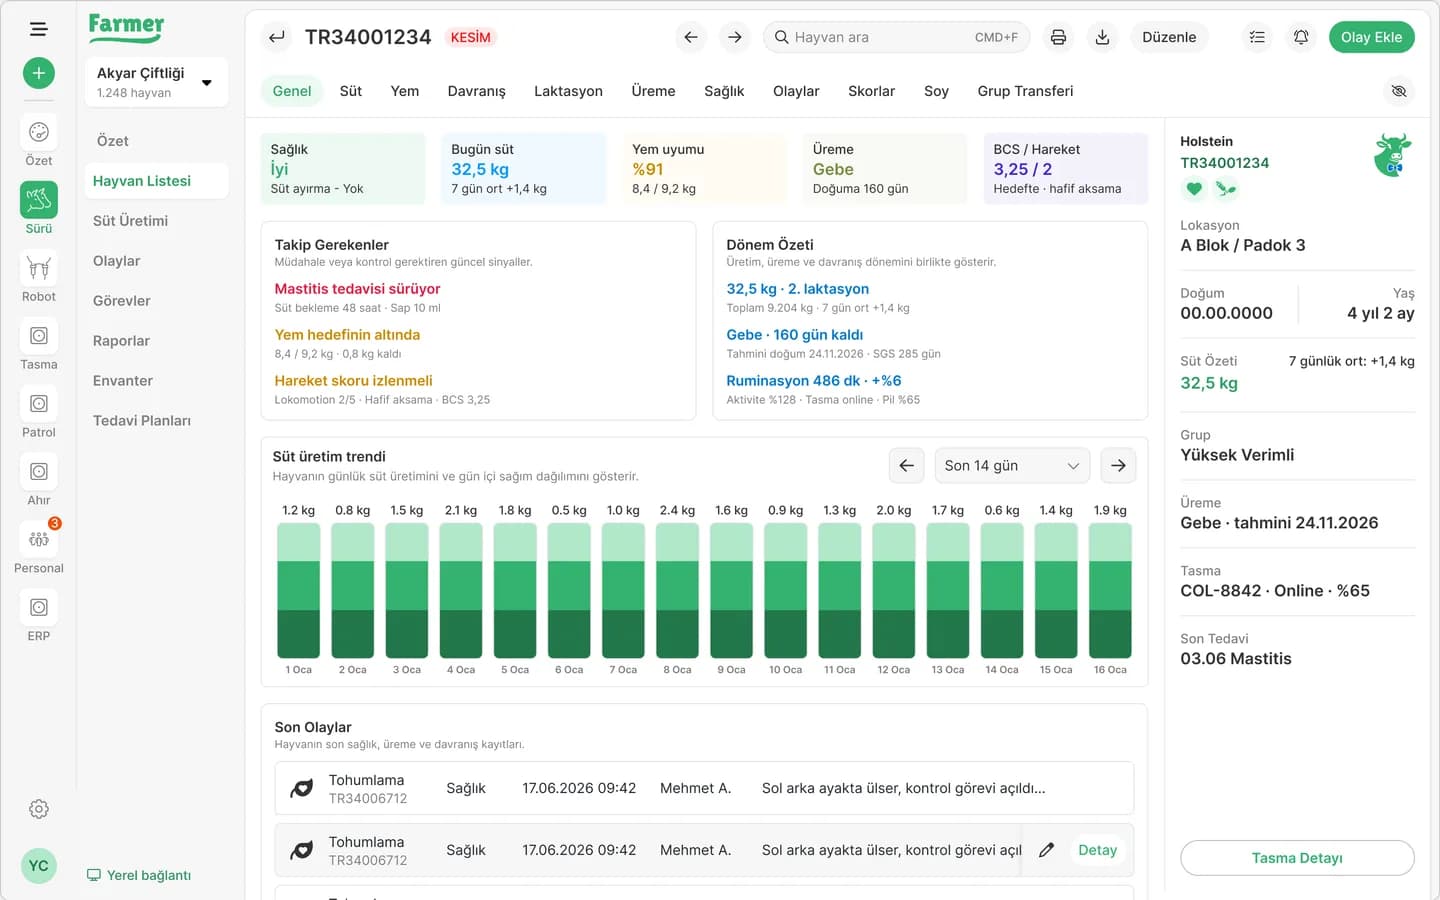This screenshot has width=1440, height=900.
Task: Open the task list icon
Action: 1257,37
